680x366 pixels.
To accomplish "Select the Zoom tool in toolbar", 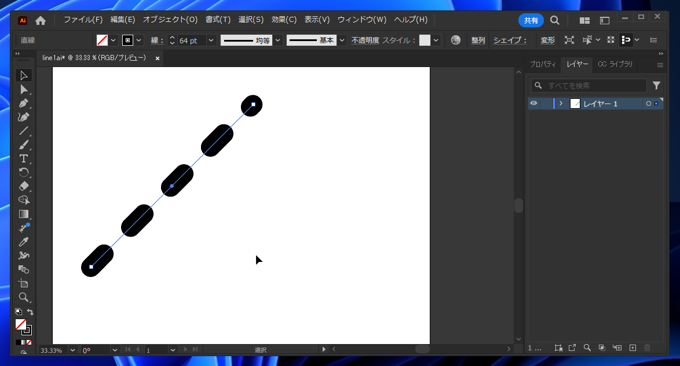I will coord(24,297).
